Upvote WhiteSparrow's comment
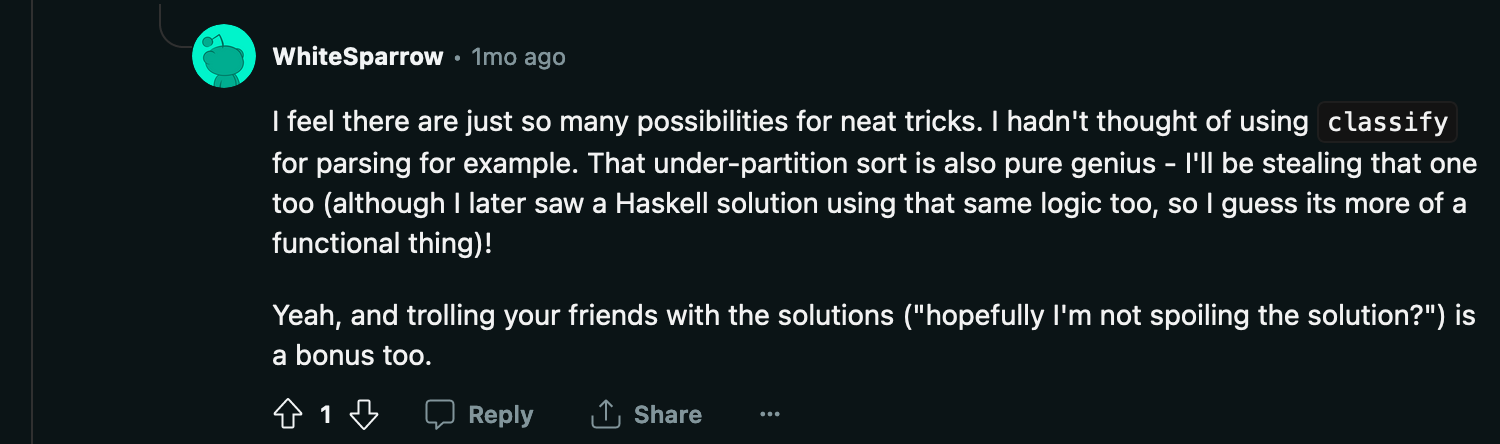 288,414
